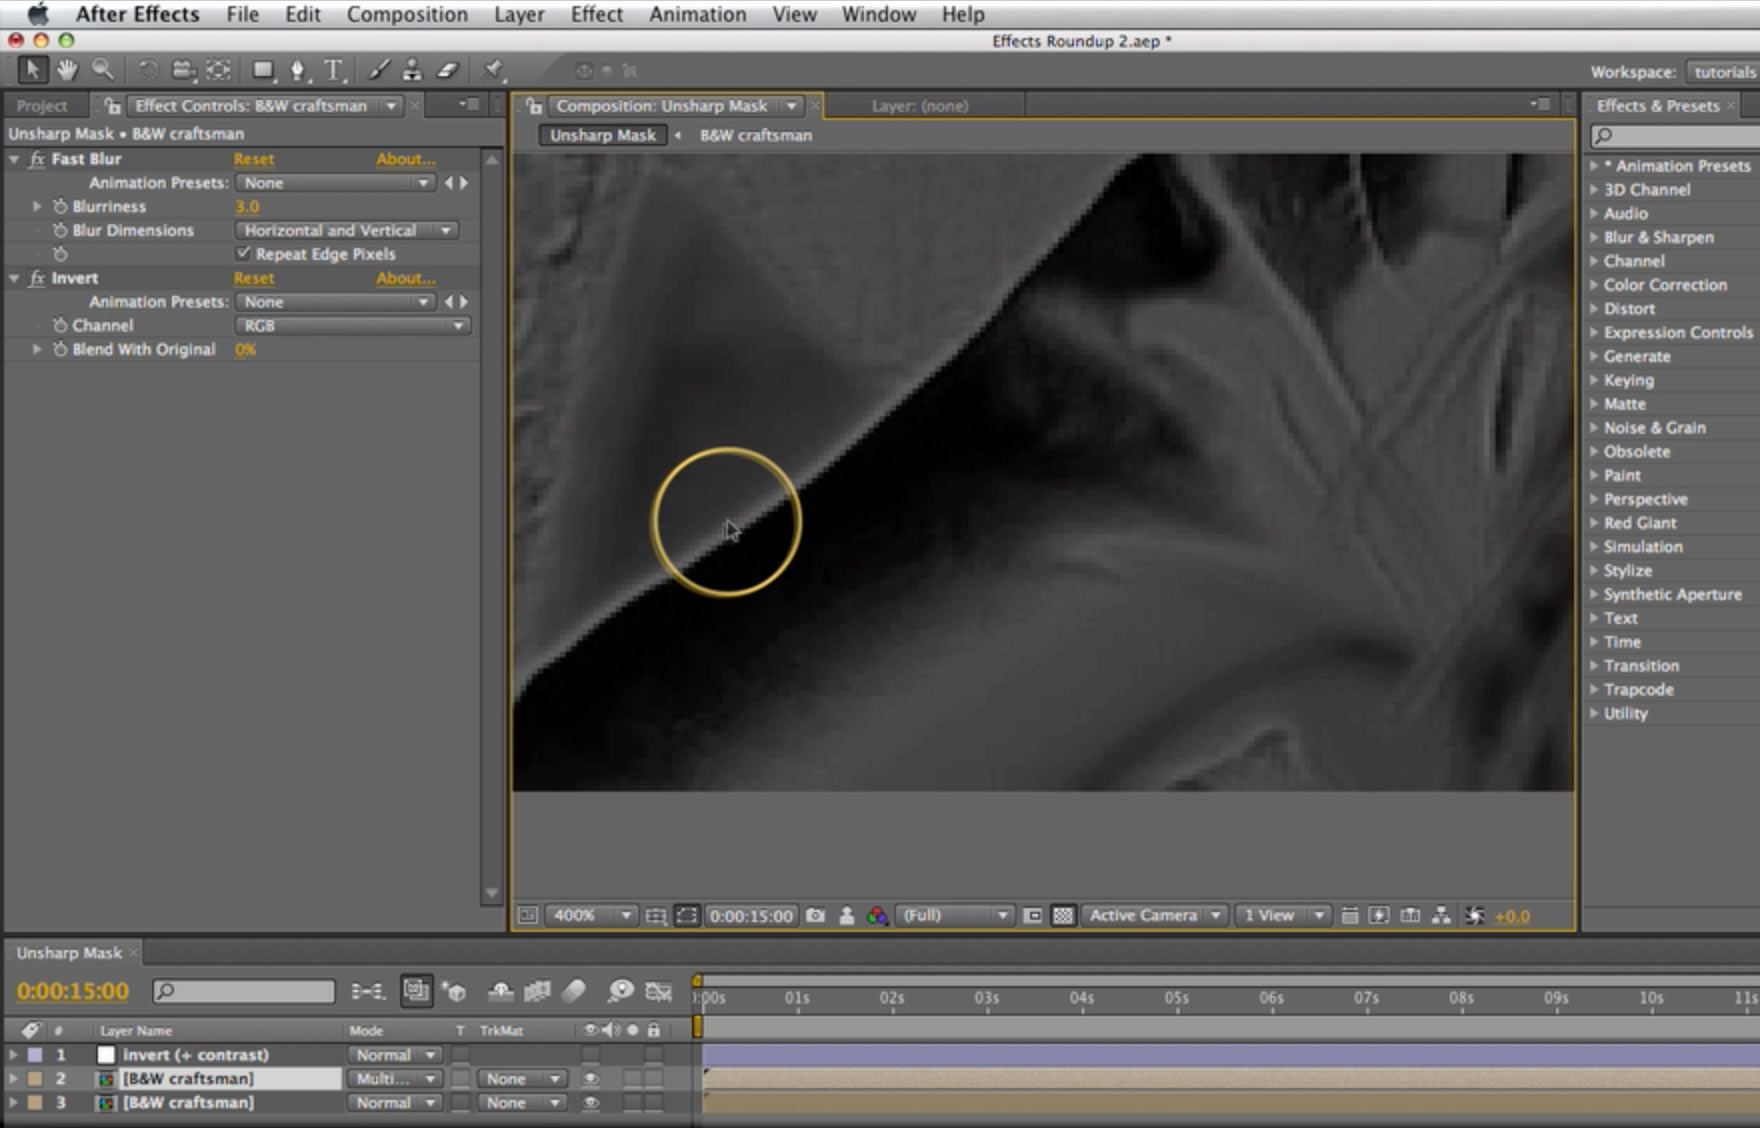Click the Brainstorm lightbulb icon
The width and height of the screenshot is (1760, 1128).
point(621,991)
